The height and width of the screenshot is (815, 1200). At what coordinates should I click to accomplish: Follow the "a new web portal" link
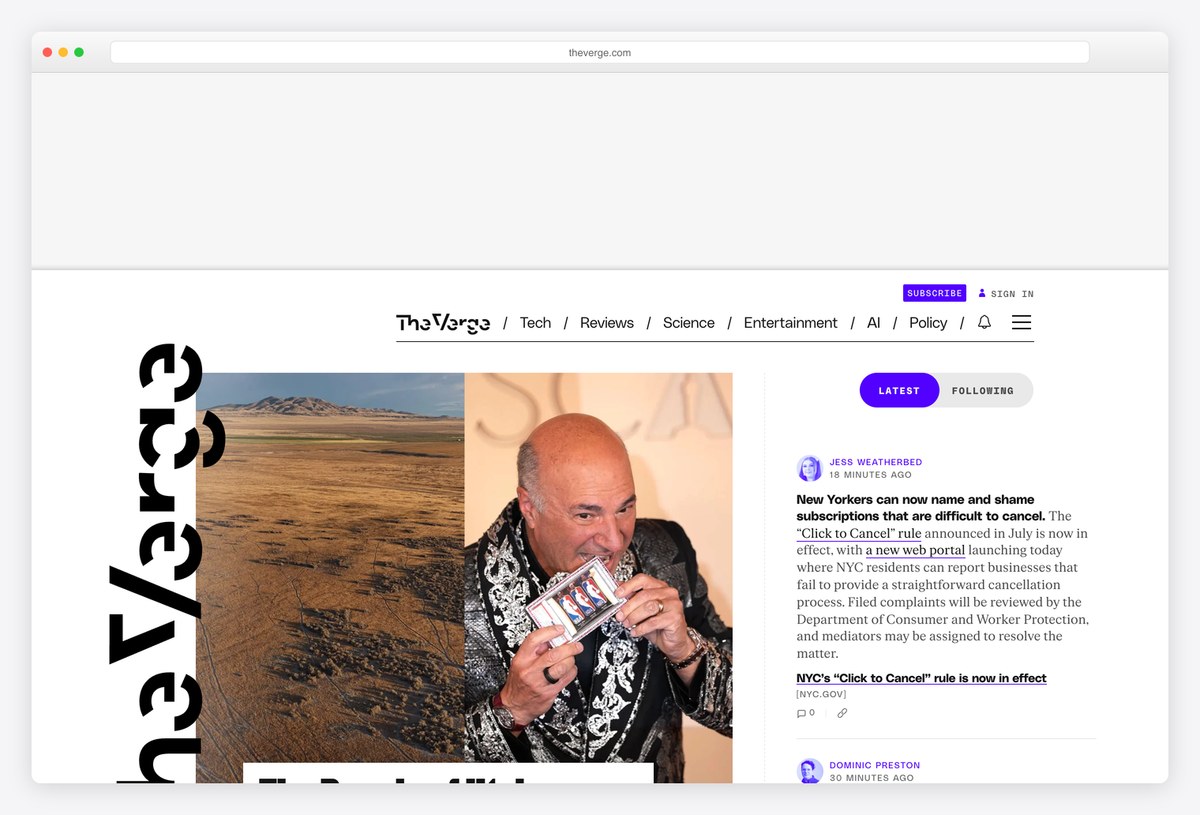coord(915,550)
